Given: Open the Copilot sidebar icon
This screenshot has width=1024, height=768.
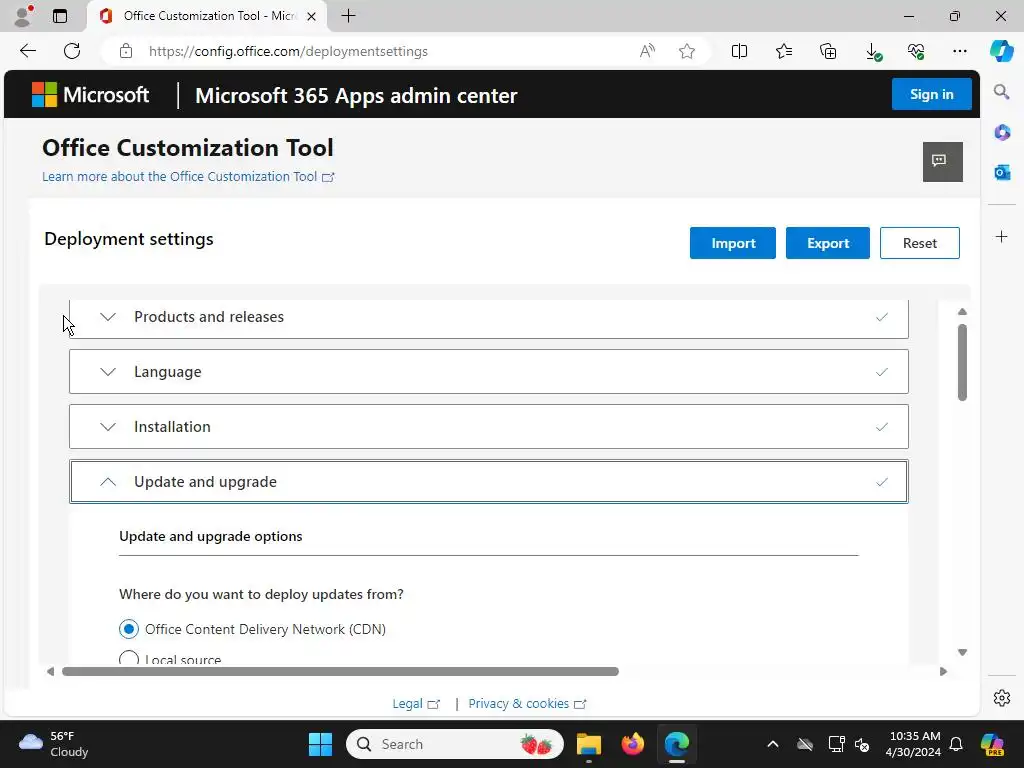Looking at the screenshot, I should (x=1001, y=51).
